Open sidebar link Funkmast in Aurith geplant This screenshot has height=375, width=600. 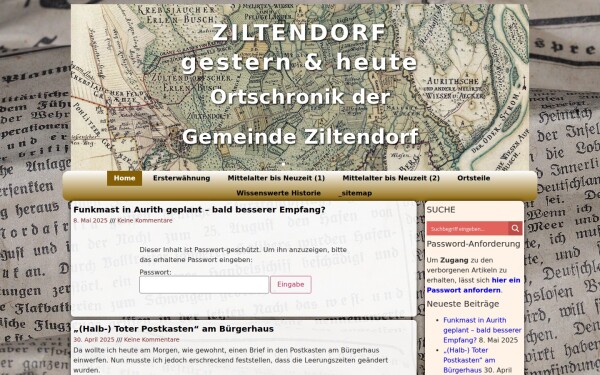click(x=482, y=330)
